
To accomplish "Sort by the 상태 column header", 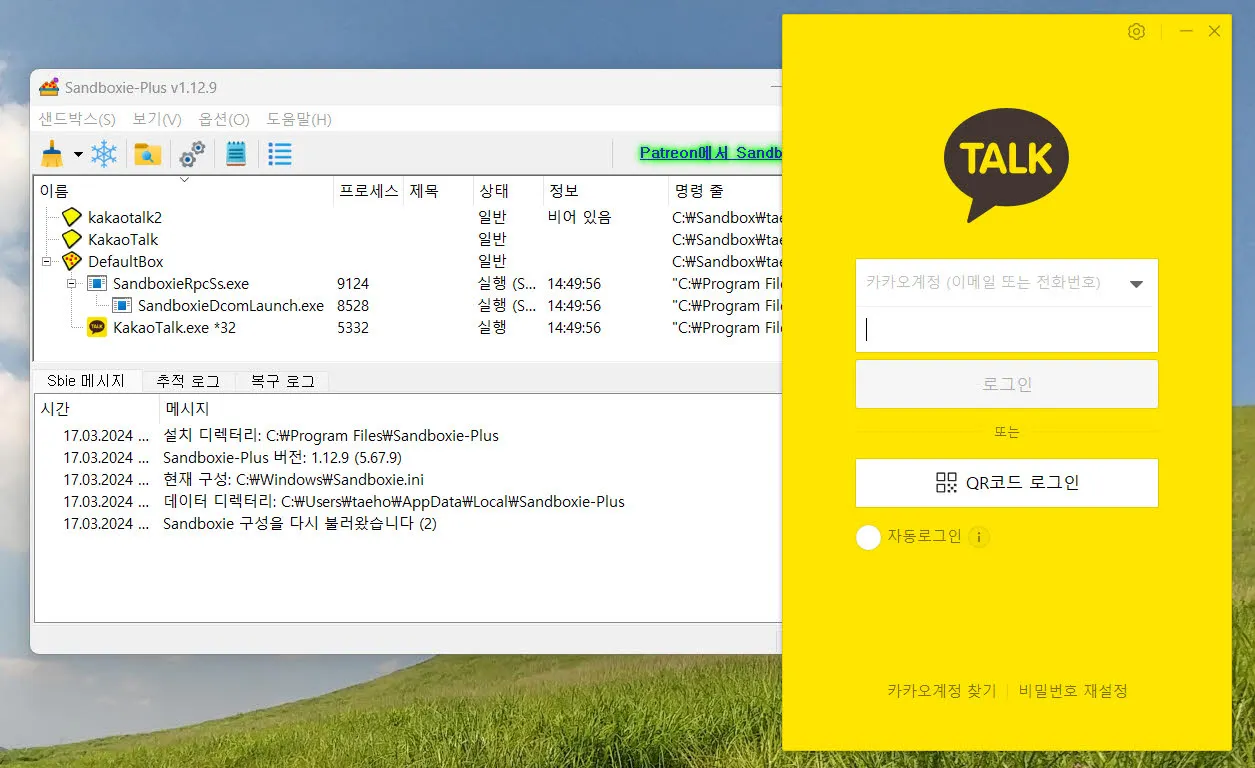I will point(508,191).
